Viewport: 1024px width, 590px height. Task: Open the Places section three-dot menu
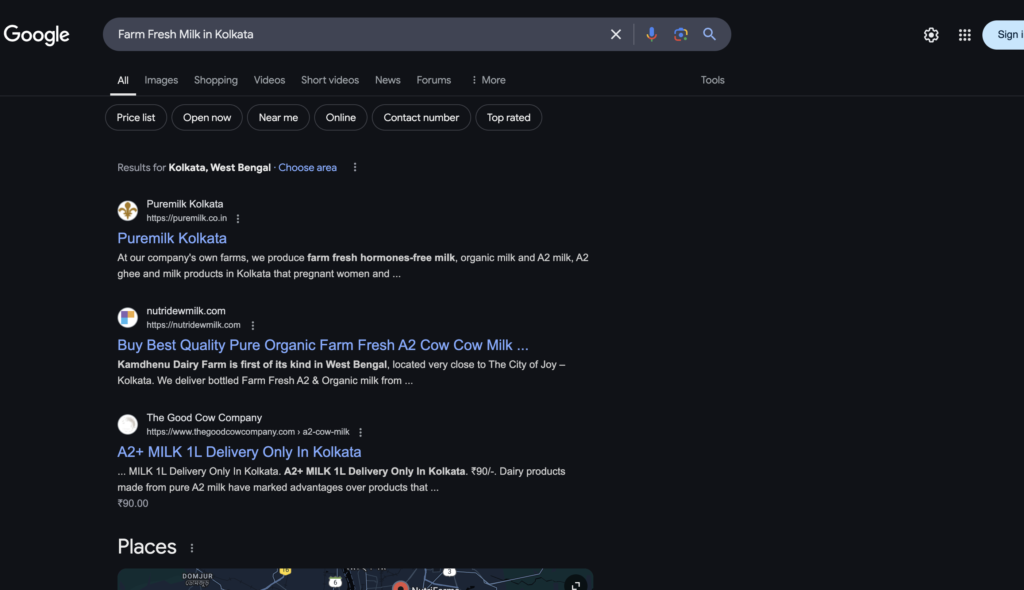[x=192, y=548]
